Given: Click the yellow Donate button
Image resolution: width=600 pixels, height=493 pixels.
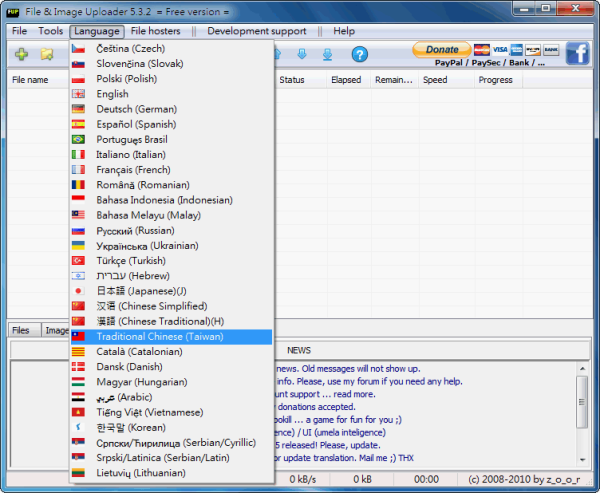Looking at the screenshot, I should [441, 49].
